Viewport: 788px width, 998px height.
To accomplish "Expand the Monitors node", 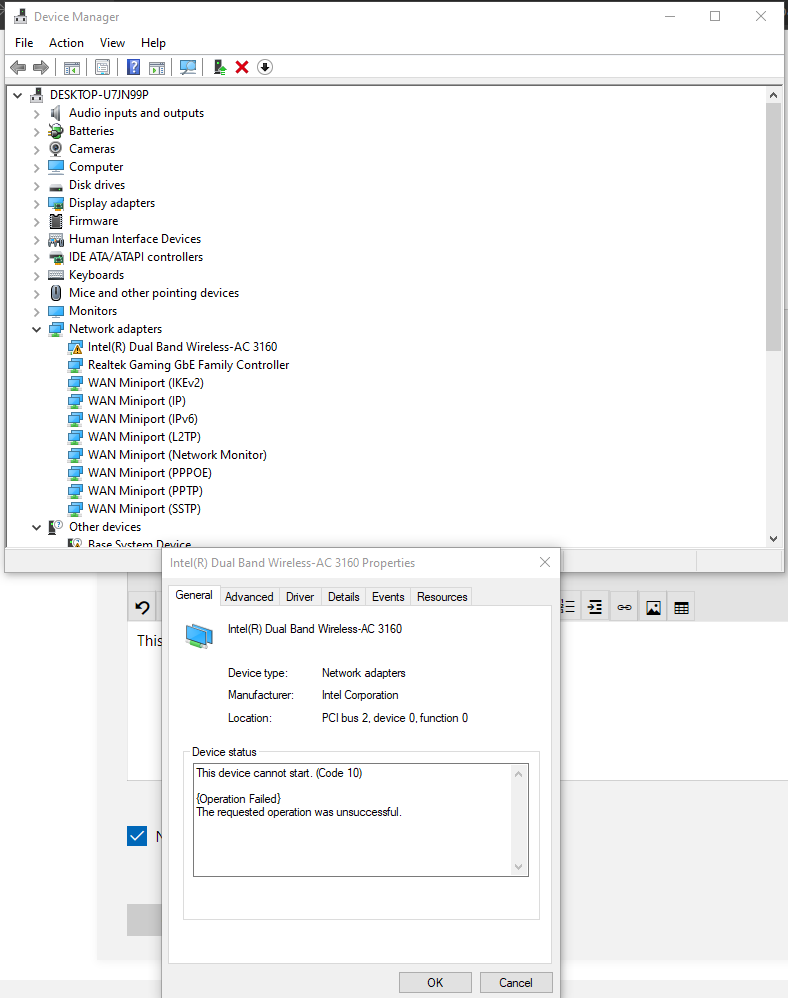I will tap(36, 312).
